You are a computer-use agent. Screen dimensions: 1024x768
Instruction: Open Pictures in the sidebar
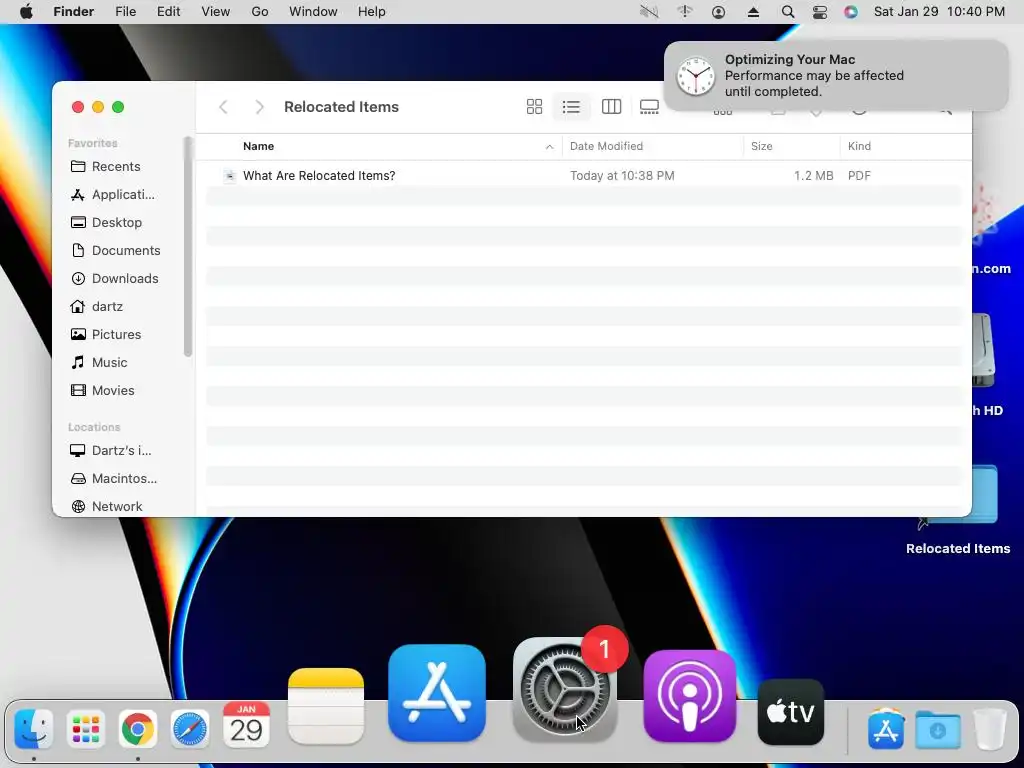click(x=105, y=335)
